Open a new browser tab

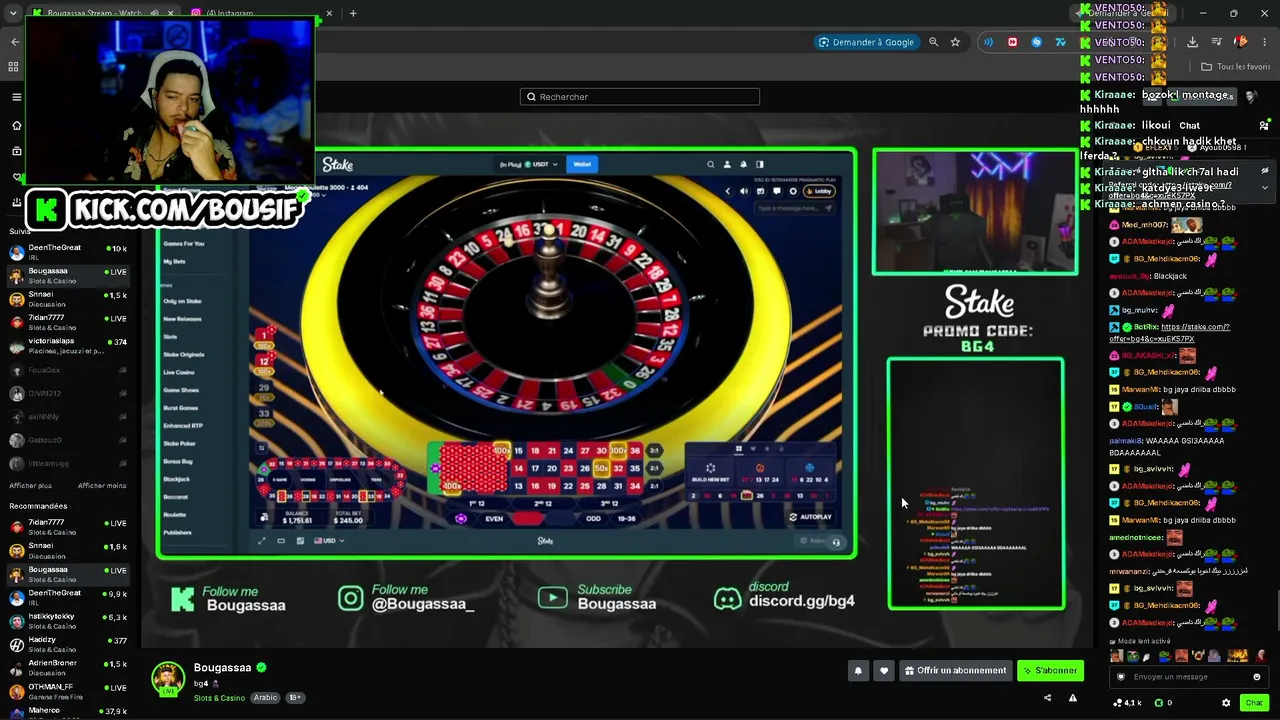pyautogui.click(x=353, y=13)
